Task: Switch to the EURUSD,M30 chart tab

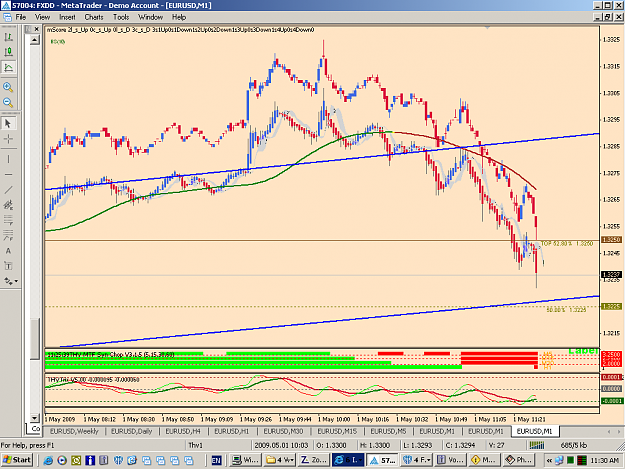Action: coord(283,431)
